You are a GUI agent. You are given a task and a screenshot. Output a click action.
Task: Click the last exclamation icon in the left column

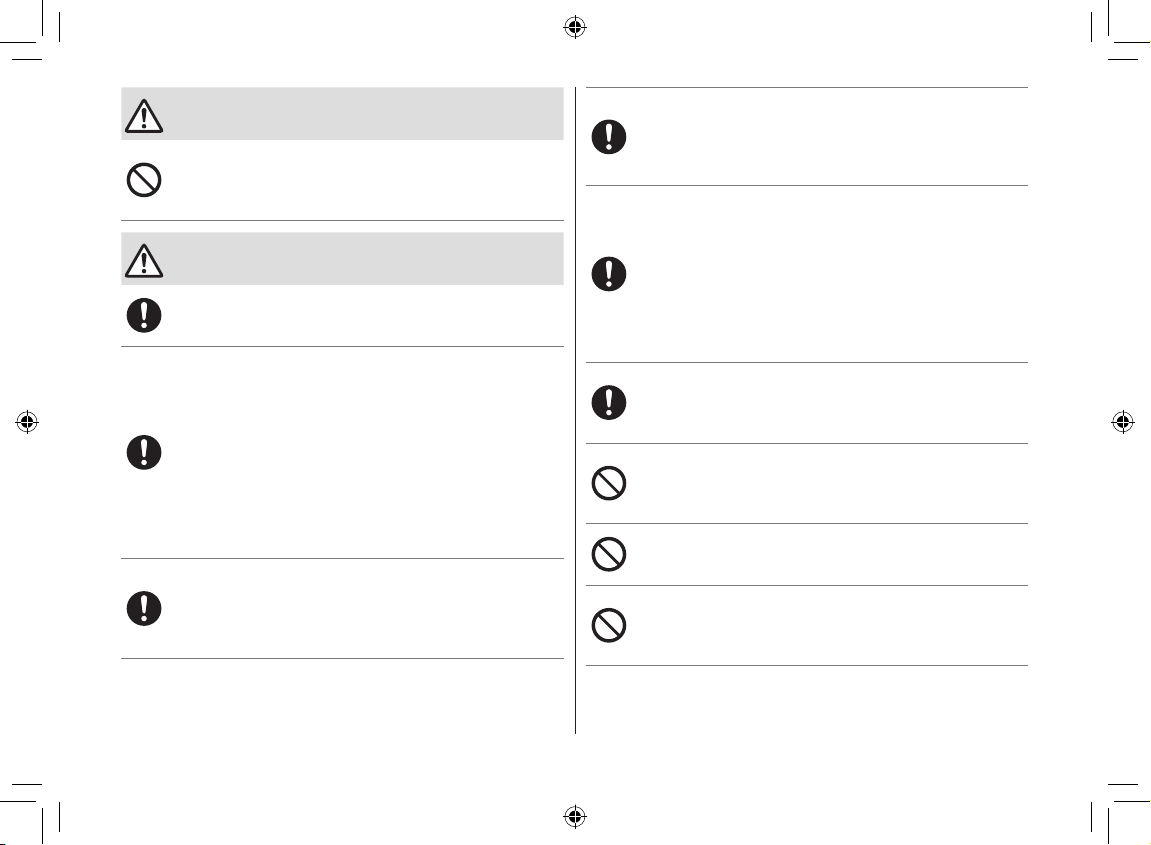coord(144,609)
